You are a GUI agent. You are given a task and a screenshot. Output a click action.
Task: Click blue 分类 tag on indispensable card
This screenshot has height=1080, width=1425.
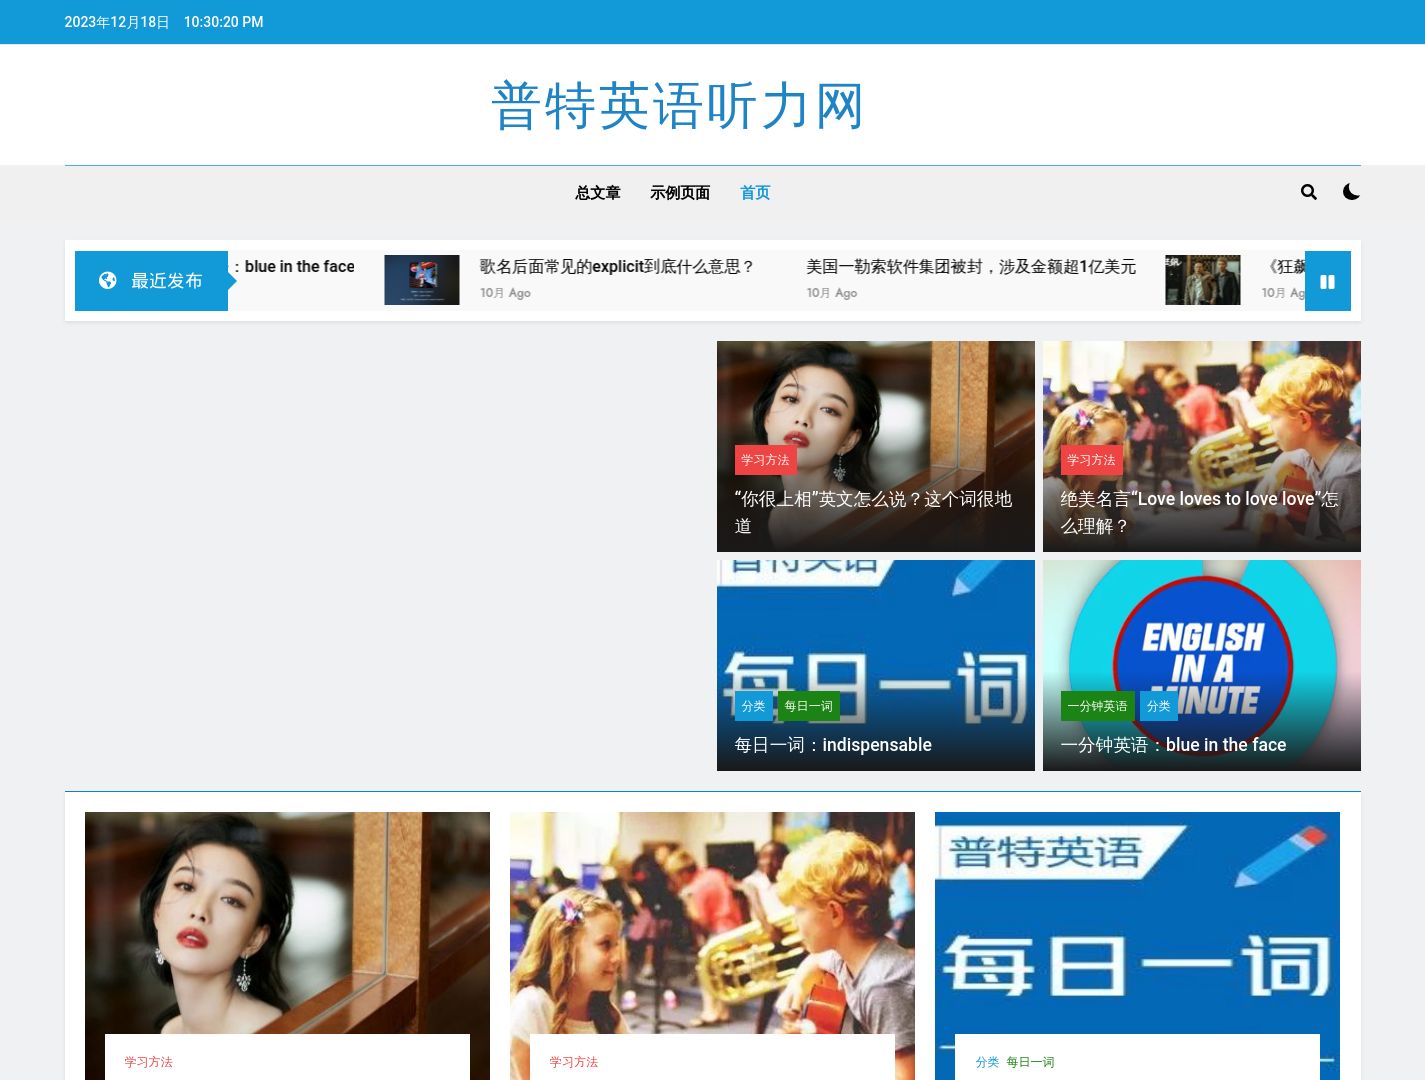tap(753, 706)
